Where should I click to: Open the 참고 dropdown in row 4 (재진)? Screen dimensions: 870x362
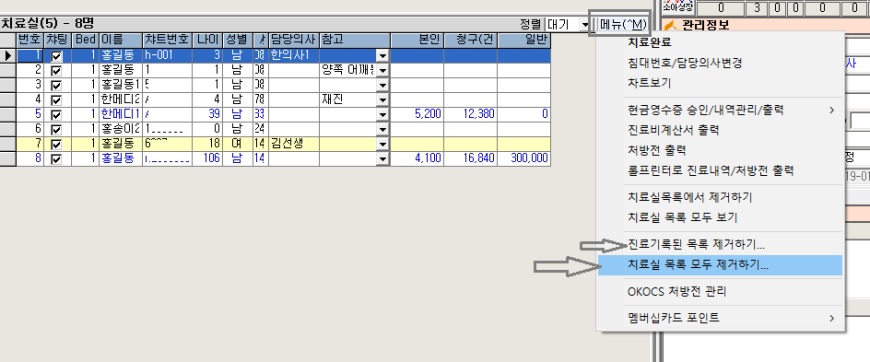pos(382,100)
